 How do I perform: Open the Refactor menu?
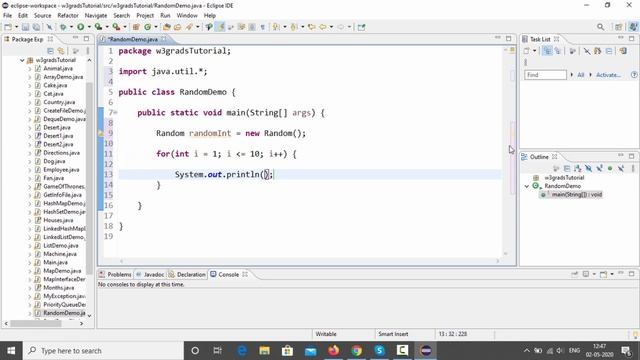(x=68, y=16)
